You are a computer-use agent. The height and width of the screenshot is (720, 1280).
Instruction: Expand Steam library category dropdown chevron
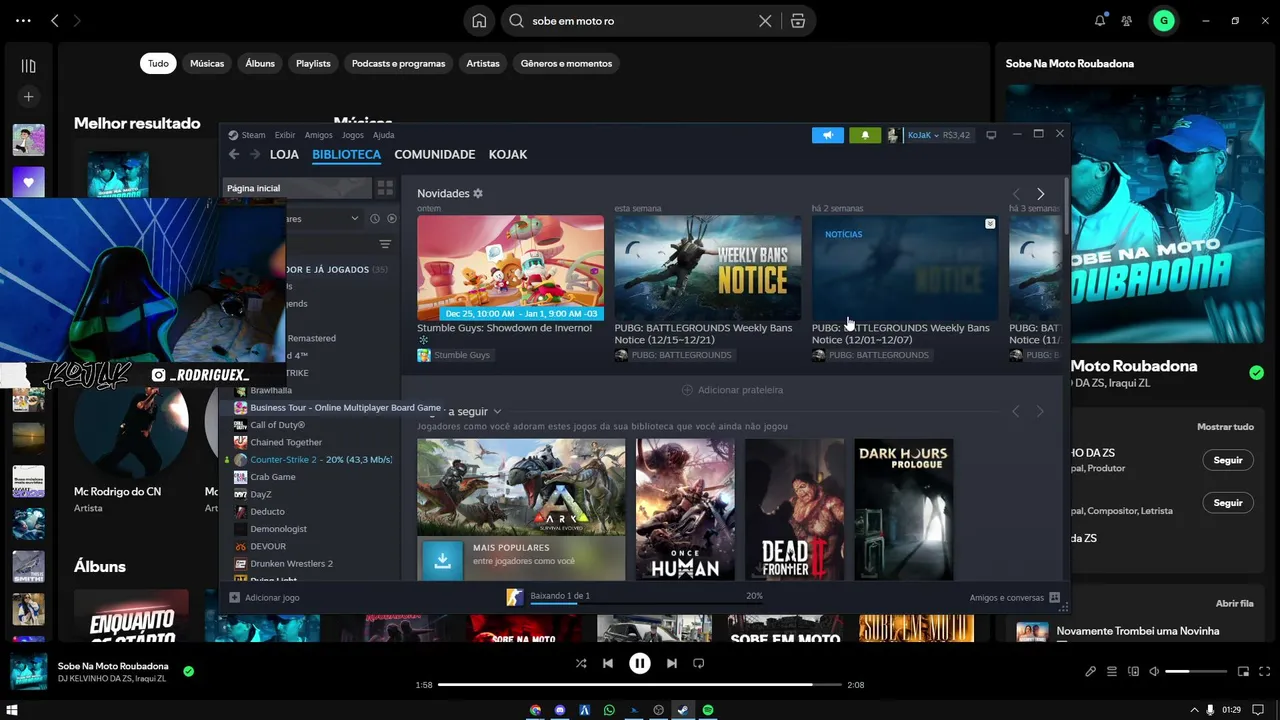[x=354, y=218]
